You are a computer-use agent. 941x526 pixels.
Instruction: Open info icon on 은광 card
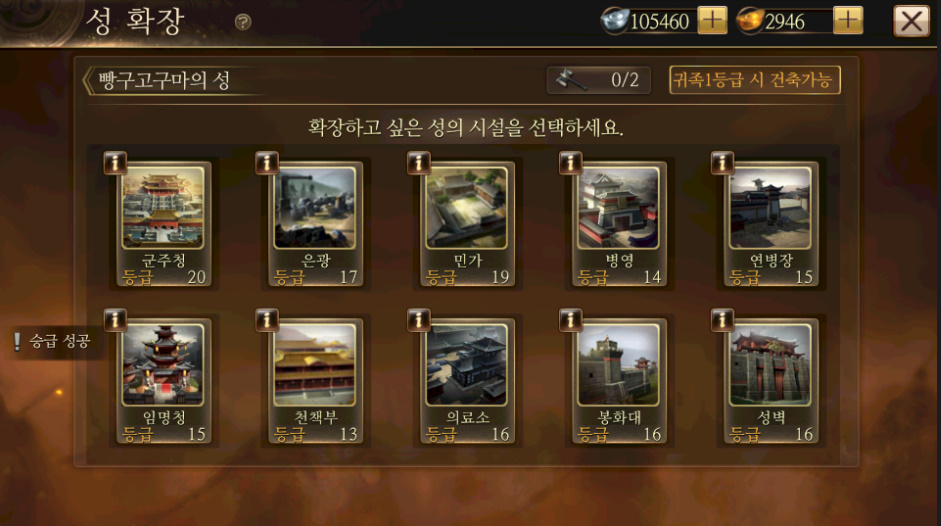pyautogui.click(x=266, y=162)
